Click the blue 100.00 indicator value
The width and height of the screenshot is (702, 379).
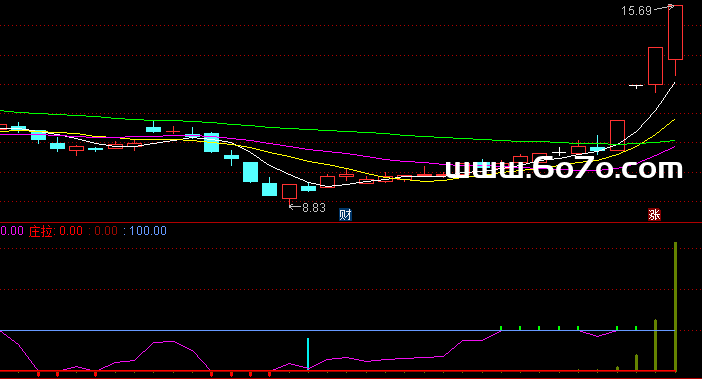click(x=148, y=231)
